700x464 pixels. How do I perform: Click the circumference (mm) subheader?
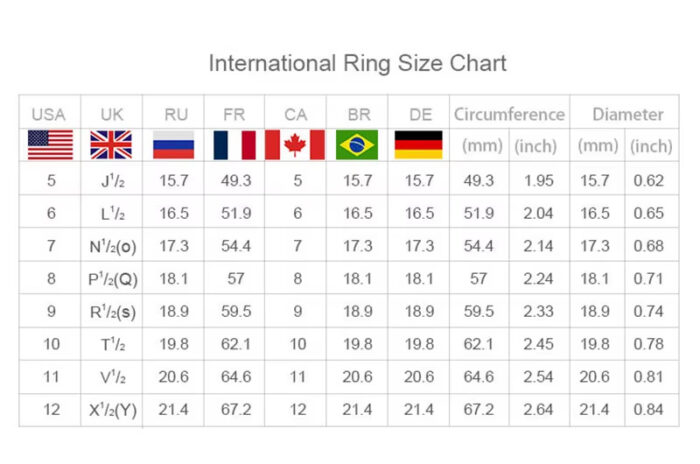(482, 146)
